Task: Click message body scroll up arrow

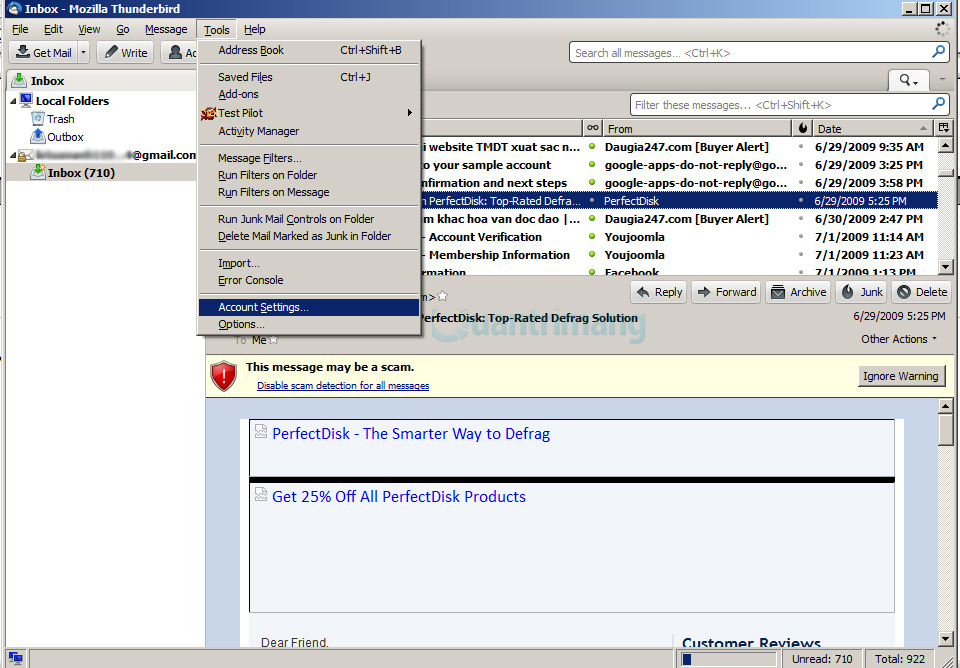Action: tap(945, 406)
